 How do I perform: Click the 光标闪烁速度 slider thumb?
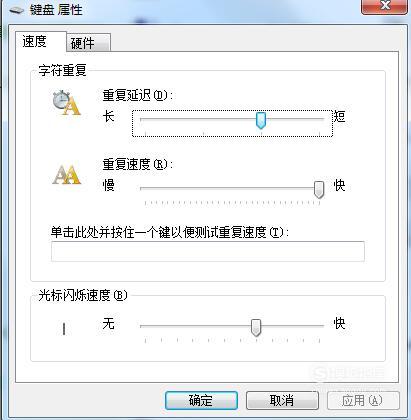click(256, 328)
